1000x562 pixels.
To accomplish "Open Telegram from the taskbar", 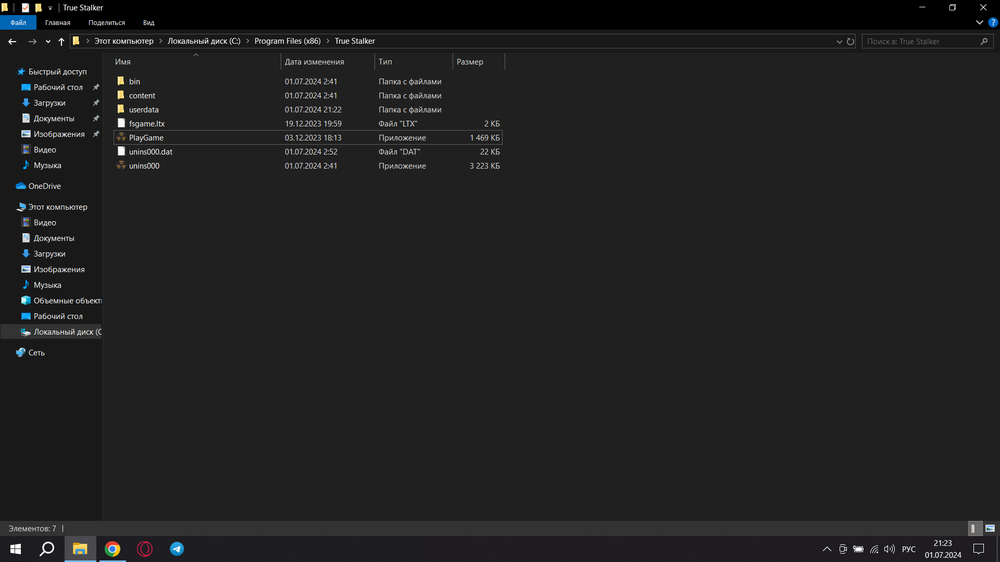I will (x=177, y=549).
